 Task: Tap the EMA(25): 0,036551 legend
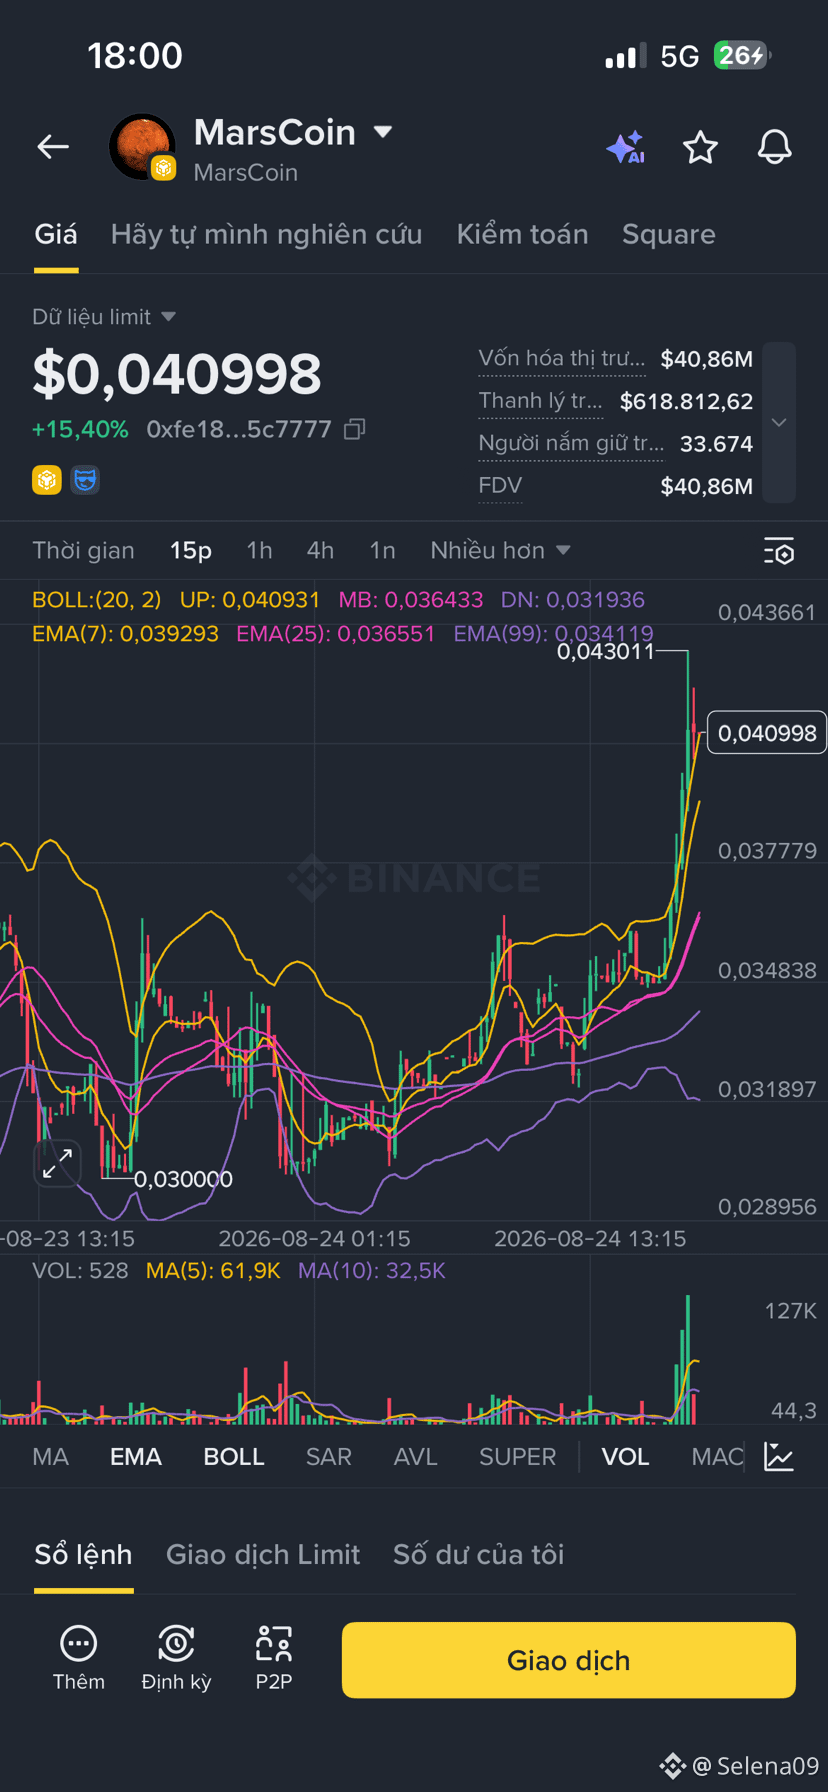(335, 633)
